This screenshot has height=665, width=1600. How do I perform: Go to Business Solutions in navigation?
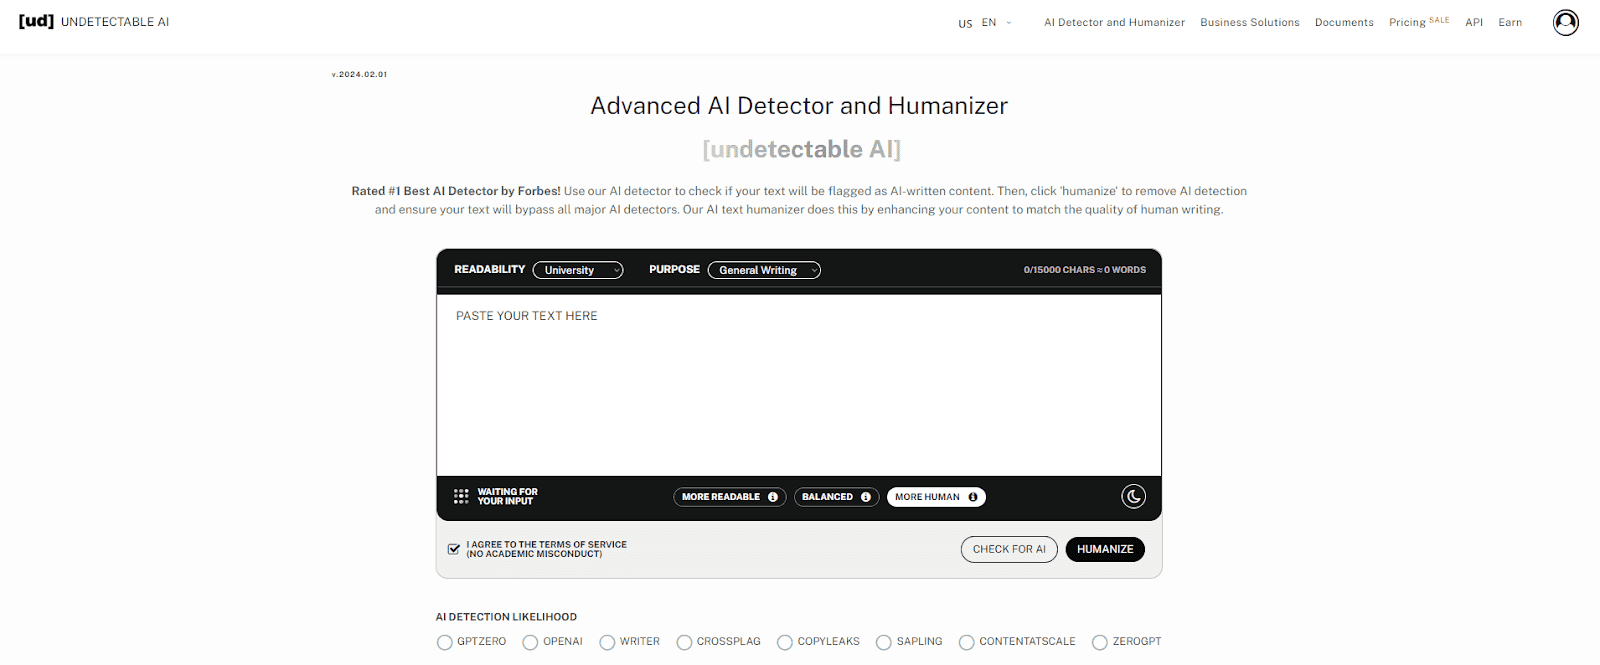pyautogui.click(x=1249, y=22)
